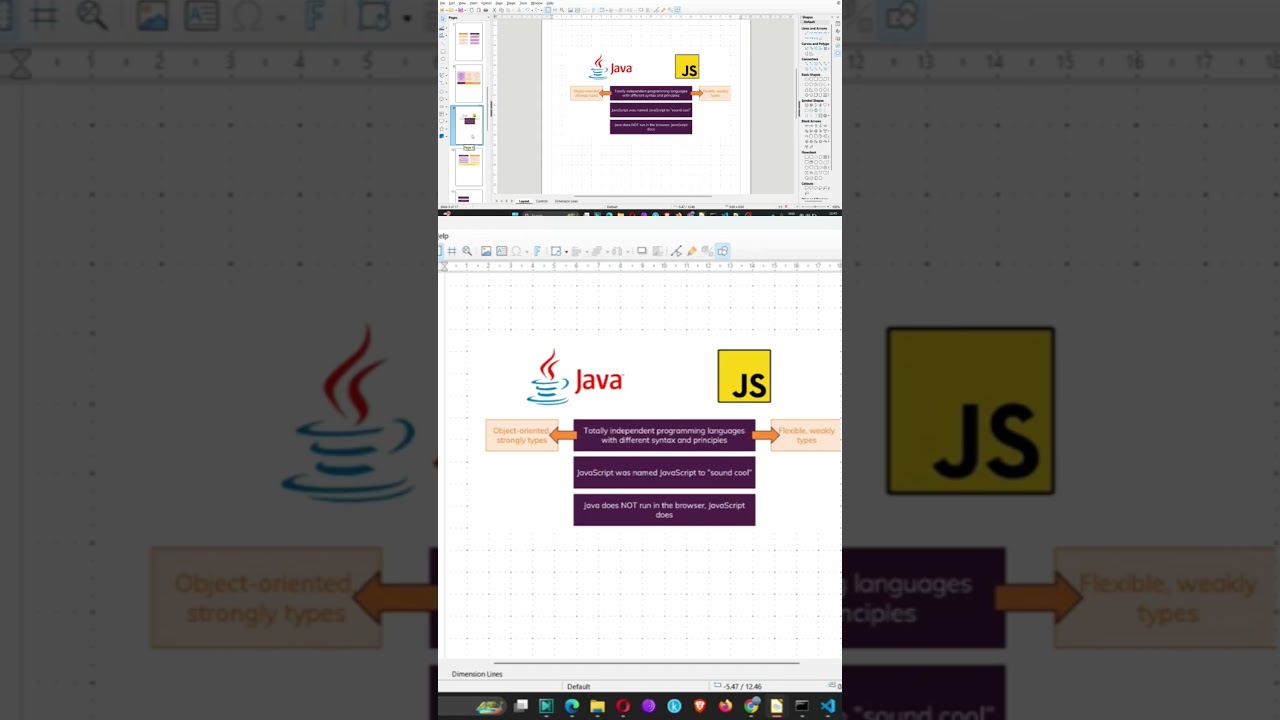Switch to Controls layer tab in small window
The height and width of the screenshot is (720, 1280).
pyautogui.click(x=542, y=201)
